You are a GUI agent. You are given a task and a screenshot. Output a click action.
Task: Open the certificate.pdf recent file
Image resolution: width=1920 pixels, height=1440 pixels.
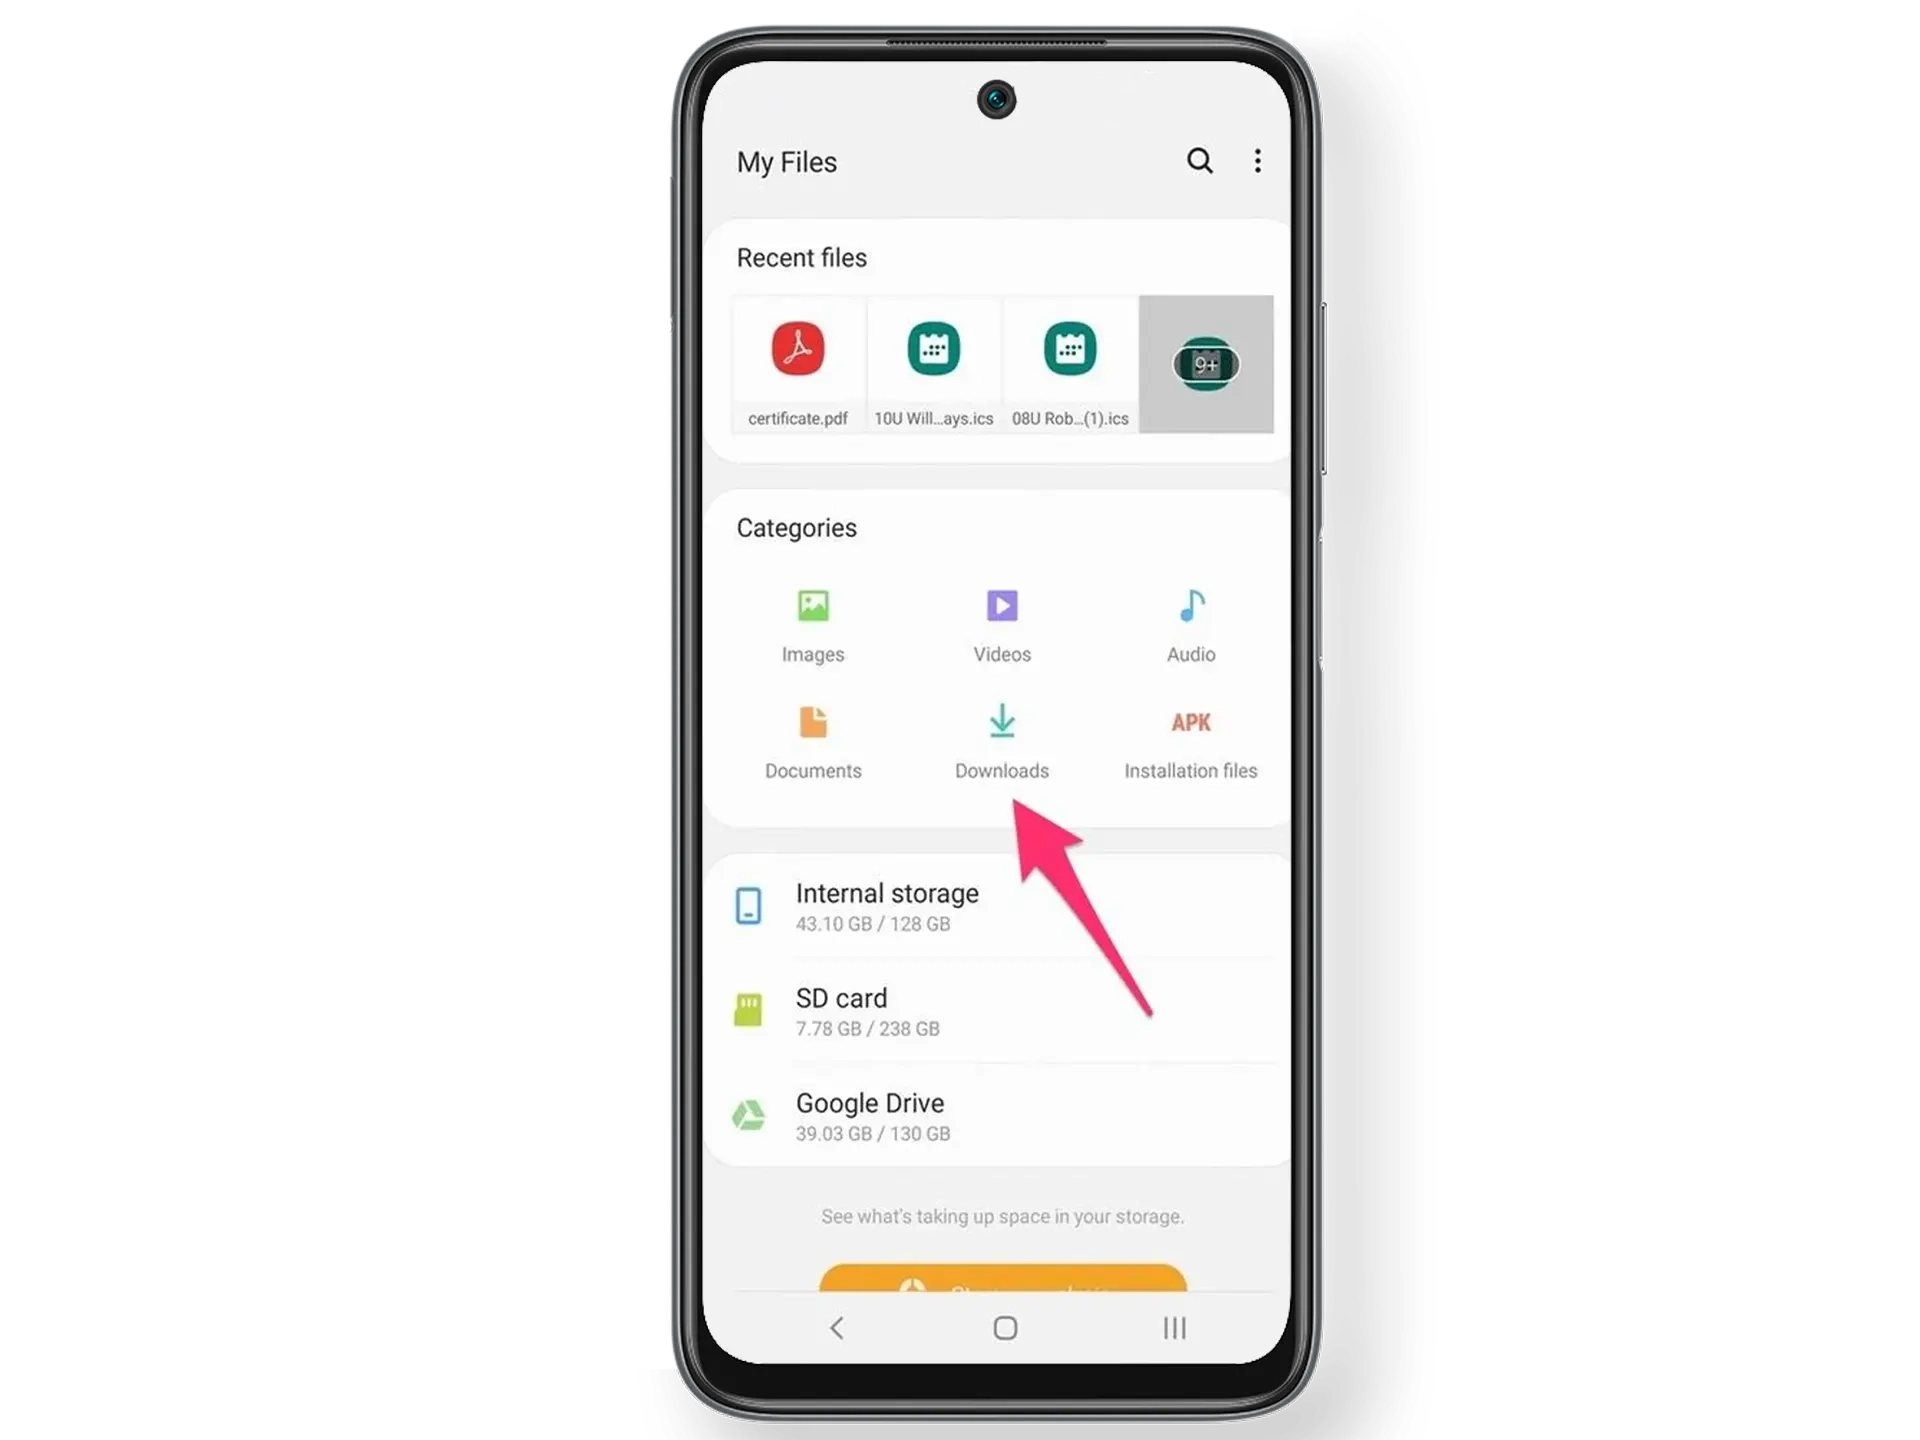click(x=798, y=362)
